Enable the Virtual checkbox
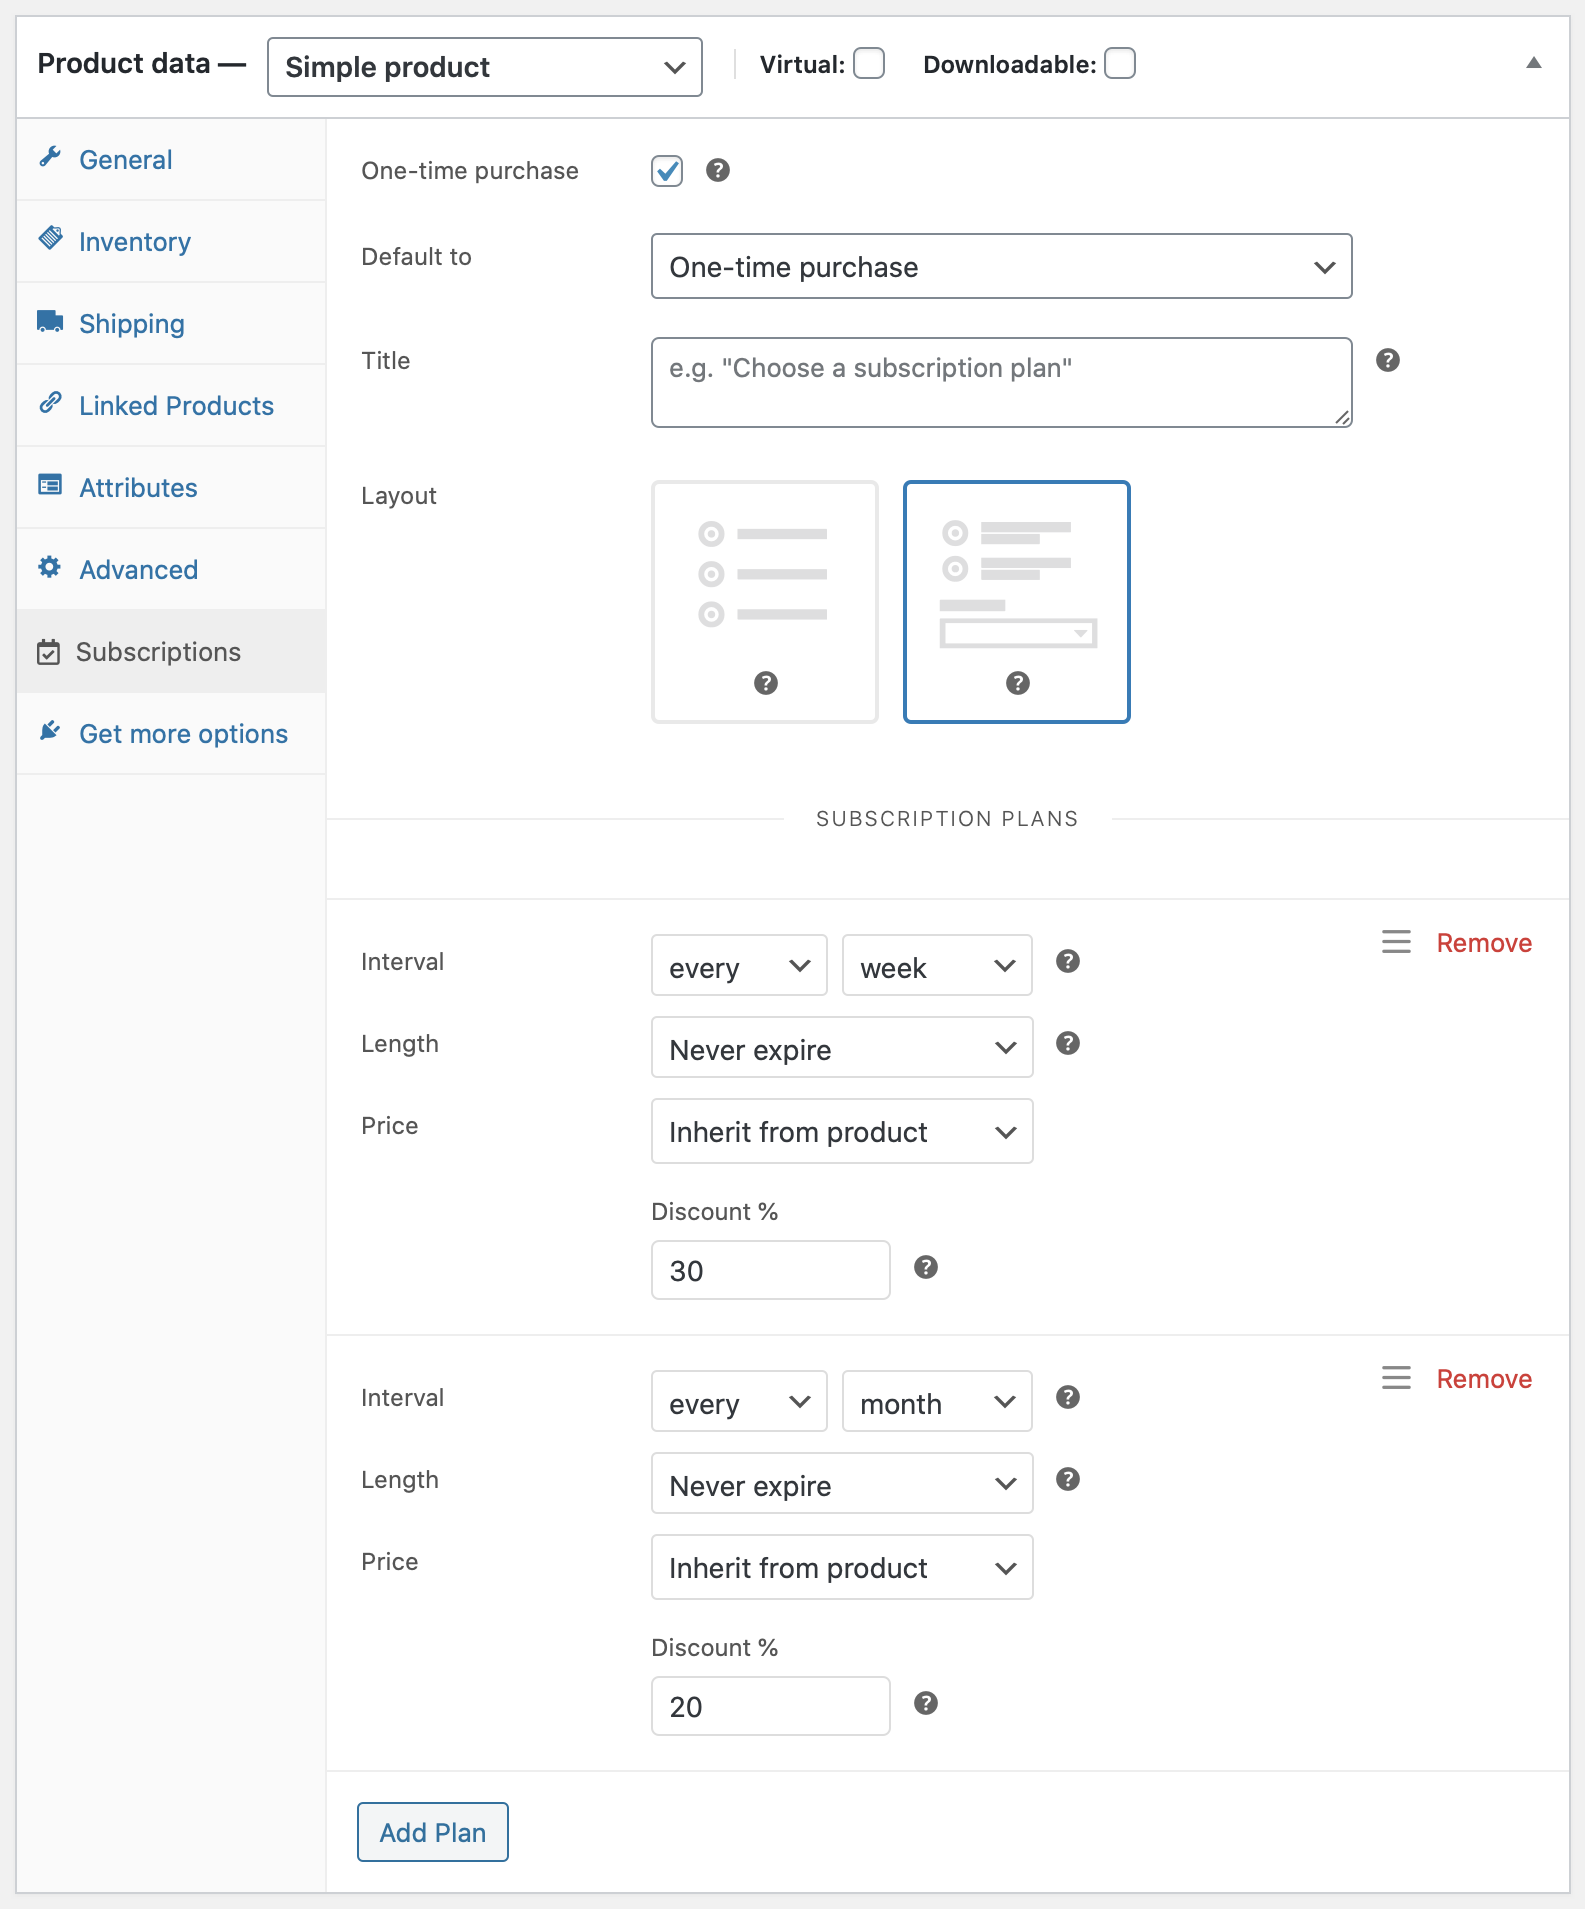This screenshot has height=1909, width=1585. (868, 63)
